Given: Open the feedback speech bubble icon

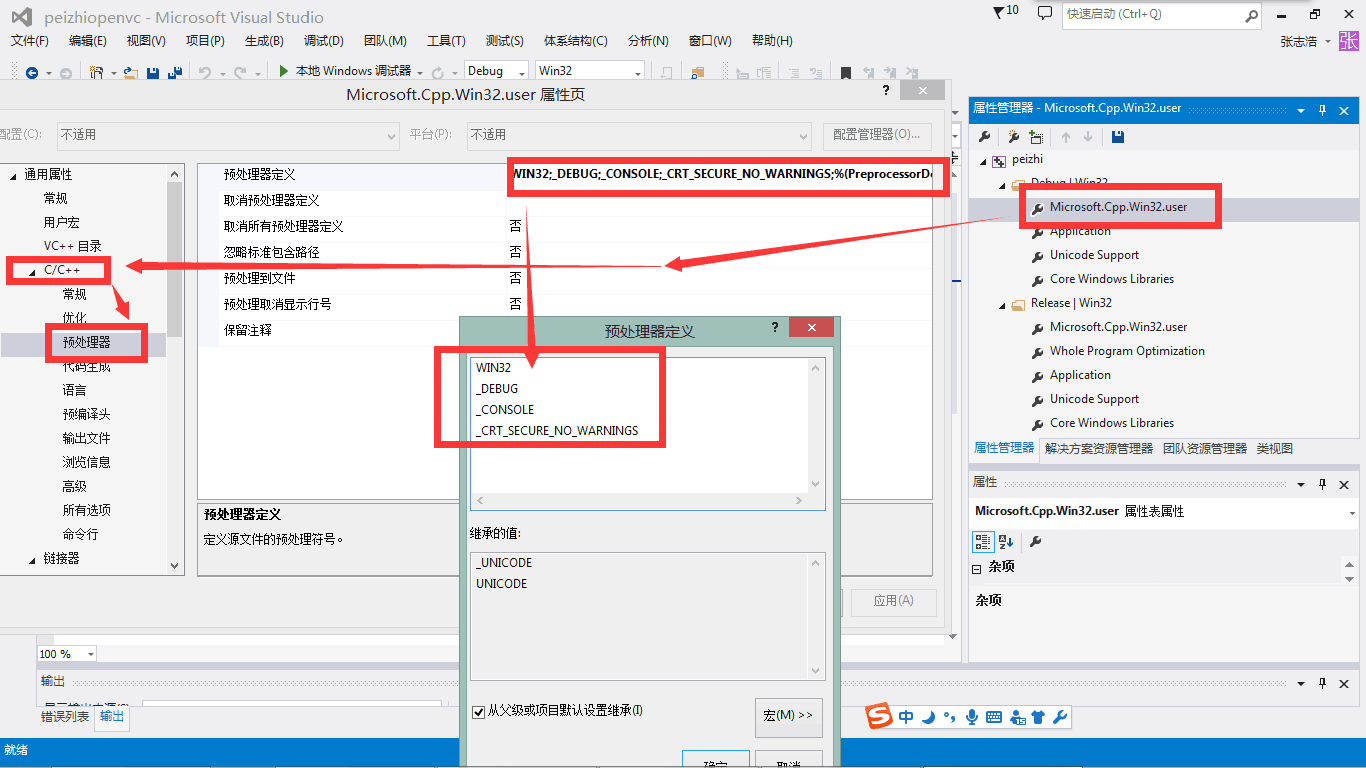Looking at the screenshot, I should click(1045, 13).
